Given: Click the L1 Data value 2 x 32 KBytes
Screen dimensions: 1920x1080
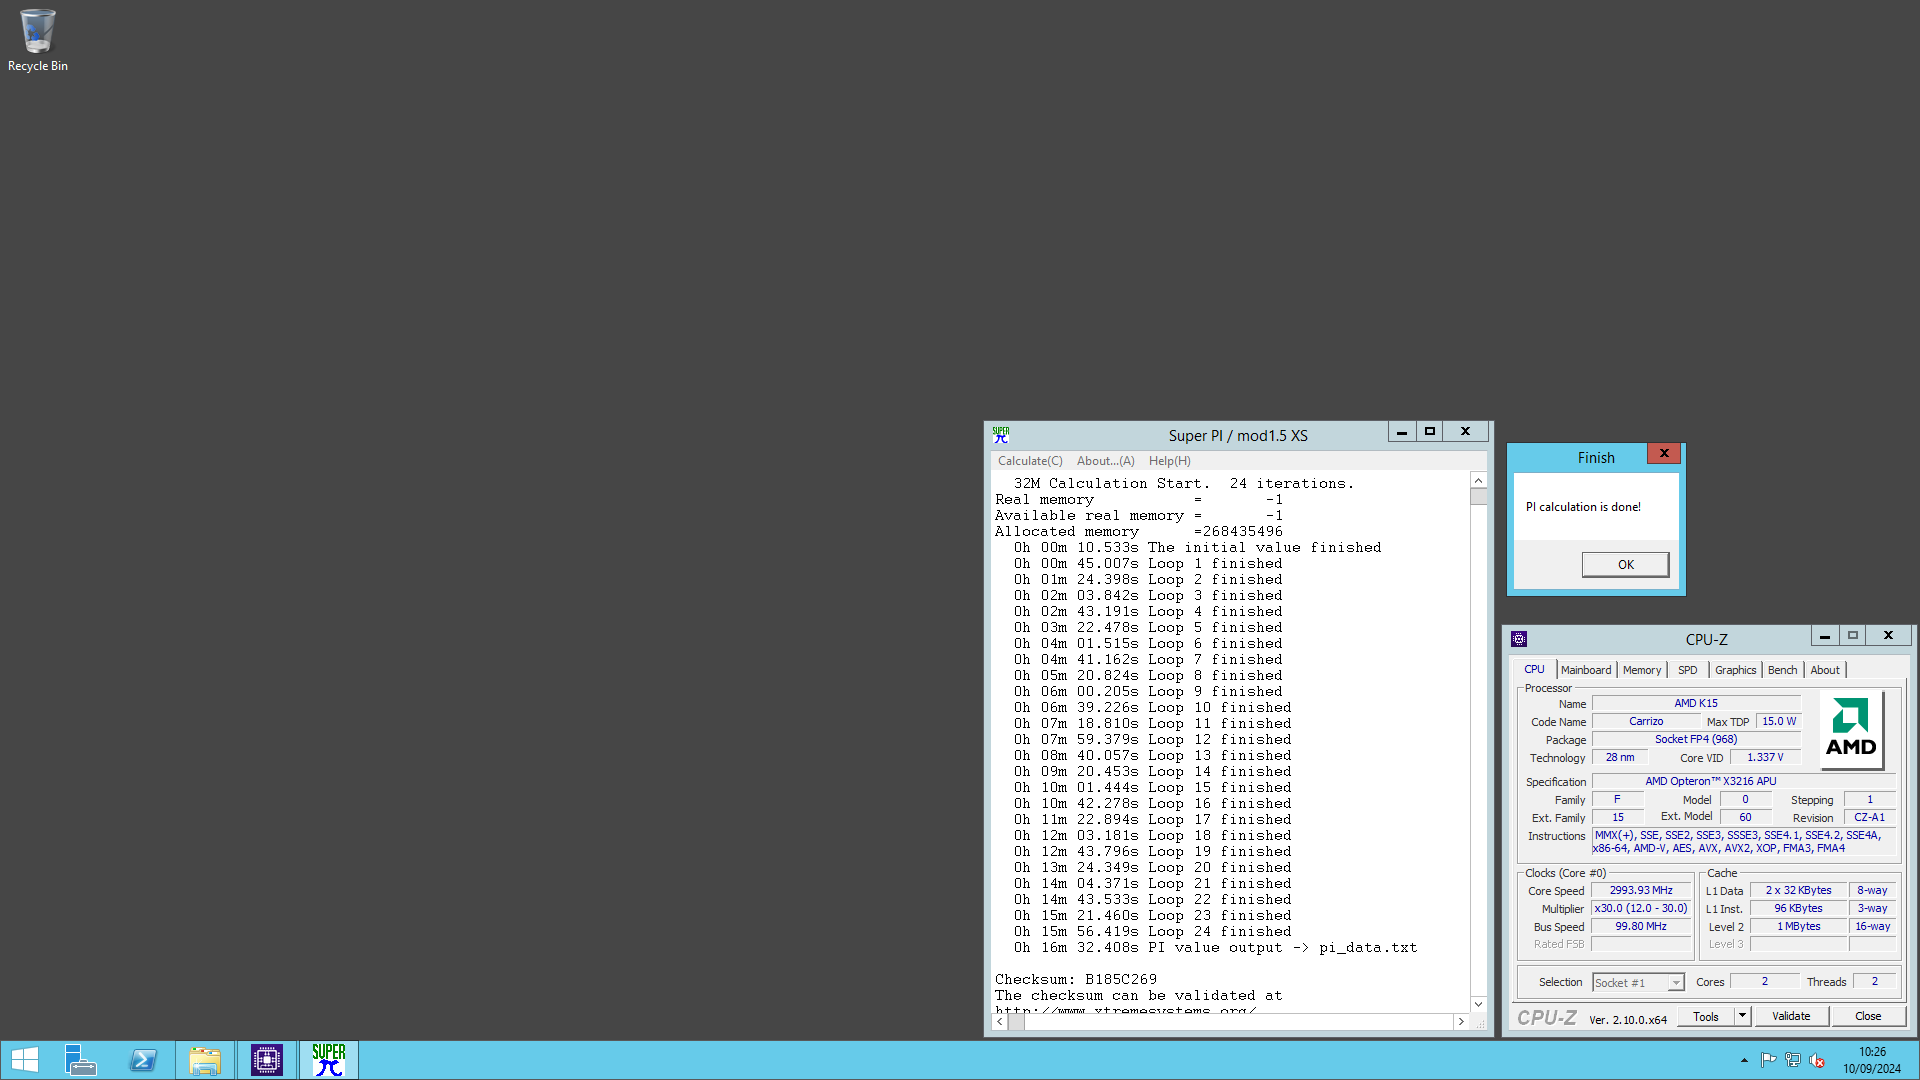Looking at the screenshot, I should coord(1798,890).
